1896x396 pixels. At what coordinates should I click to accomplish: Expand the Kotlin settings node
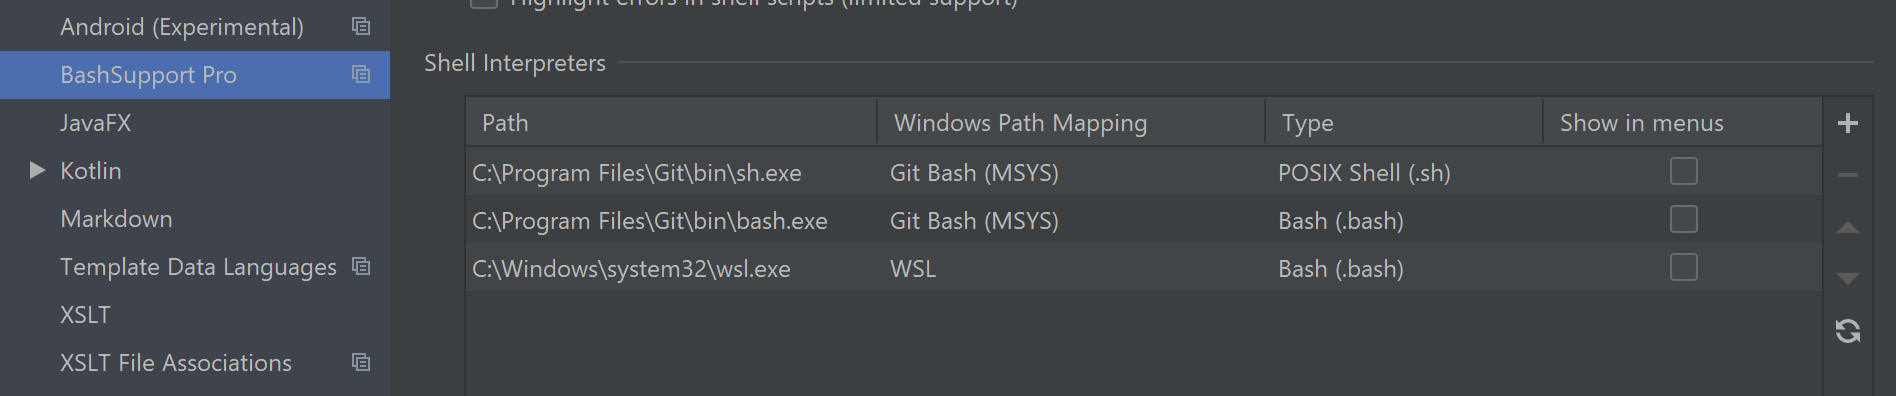pos(37,170)
